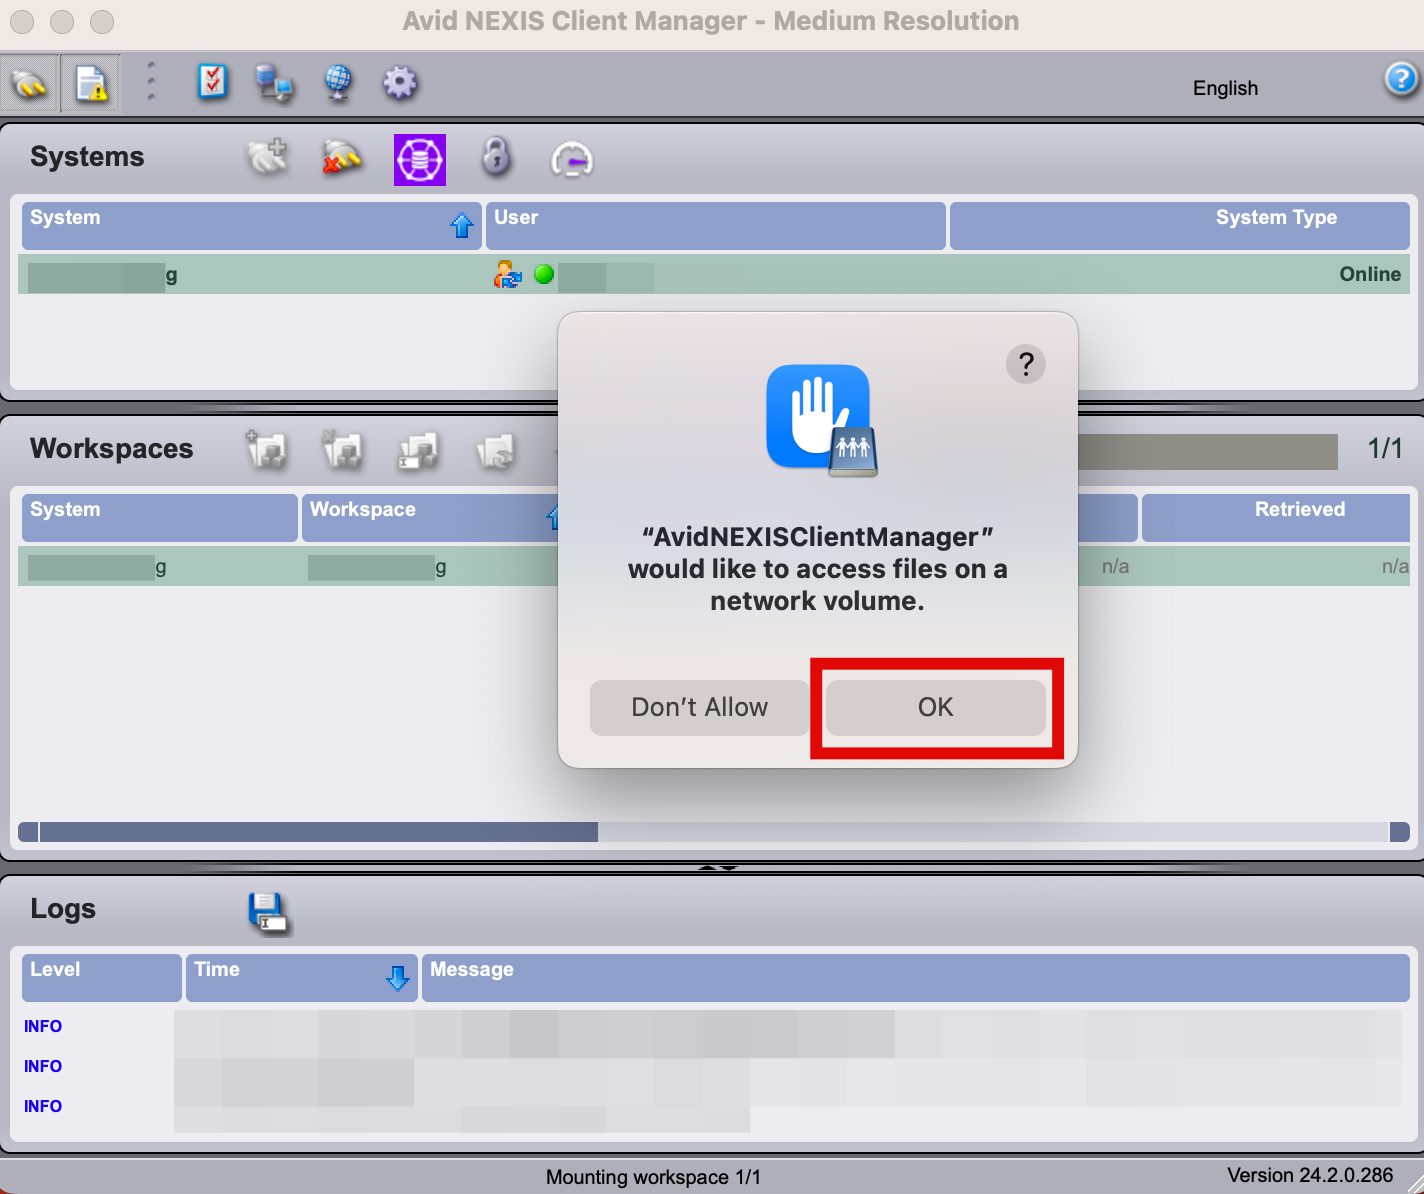Select the highlighted purple storage system icon

coord(419,159)
